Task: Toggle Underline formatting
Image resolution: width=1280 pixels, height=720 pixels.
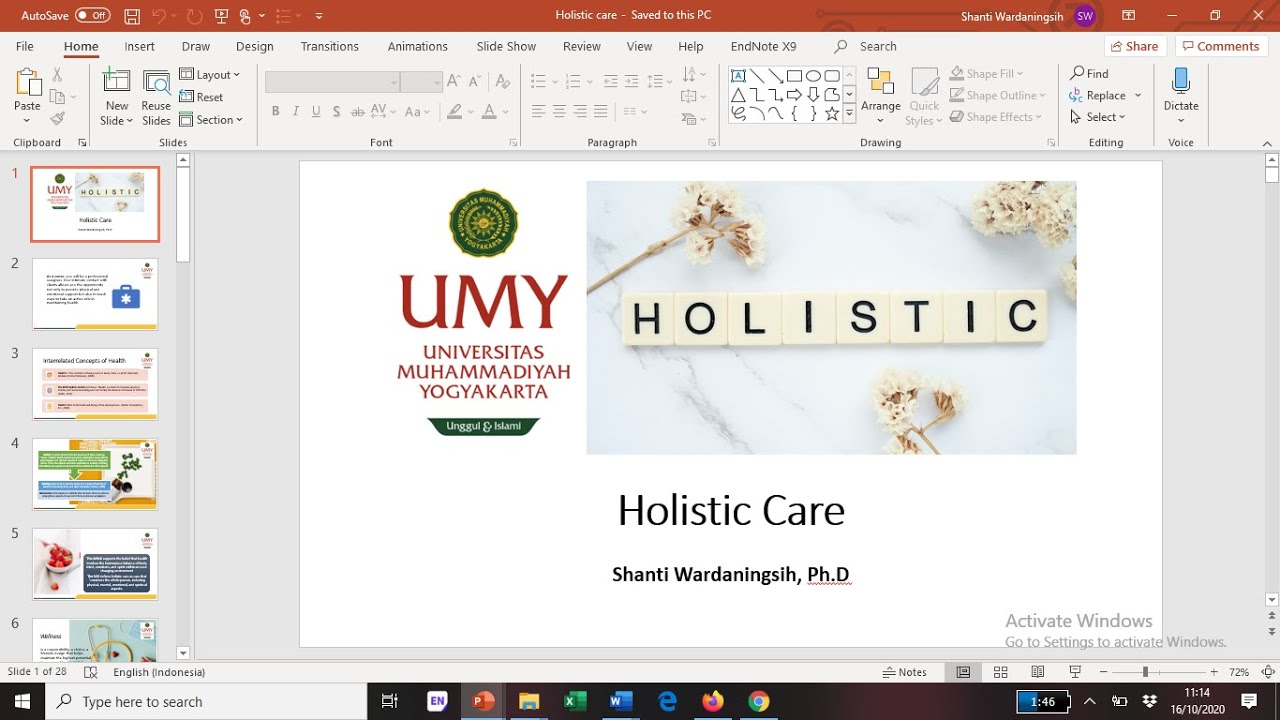Action: point(317,111)
